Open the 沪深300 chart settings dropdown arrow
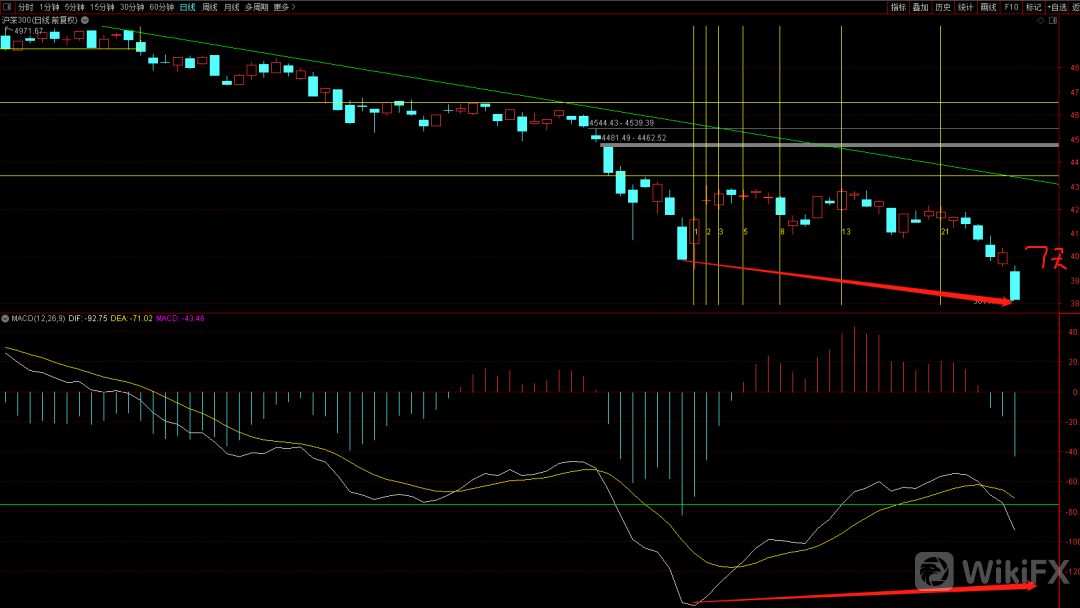Viewport: 1080px width, 608px height. coord(84,20)
